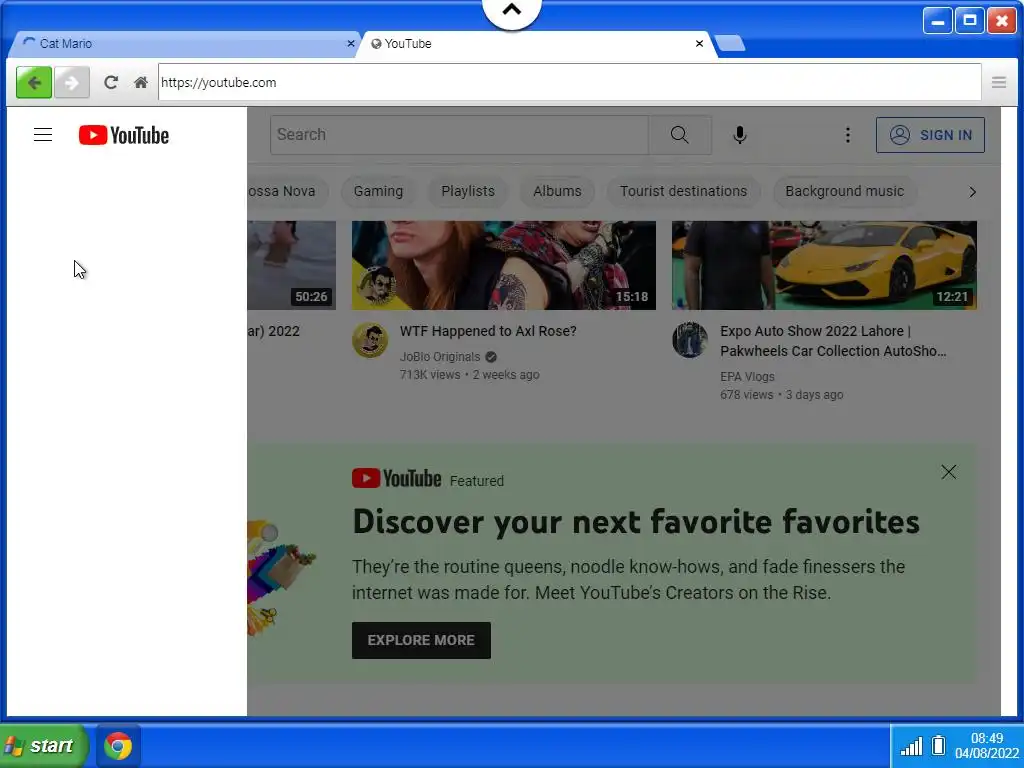Screen dimensions: 1024x768
Task: Open 'WTF Happened to Axl Rose?' title
Action: (488, 331)
